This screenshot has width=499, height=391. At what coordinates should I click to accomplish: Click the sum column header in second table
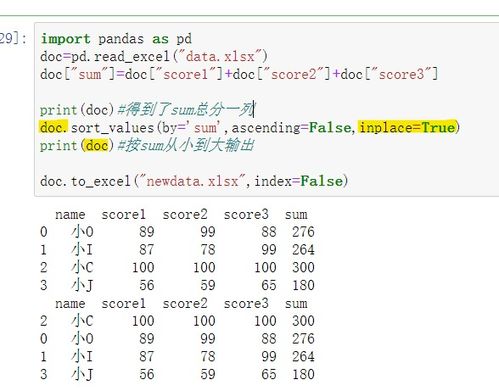click(x=296, y=303)
